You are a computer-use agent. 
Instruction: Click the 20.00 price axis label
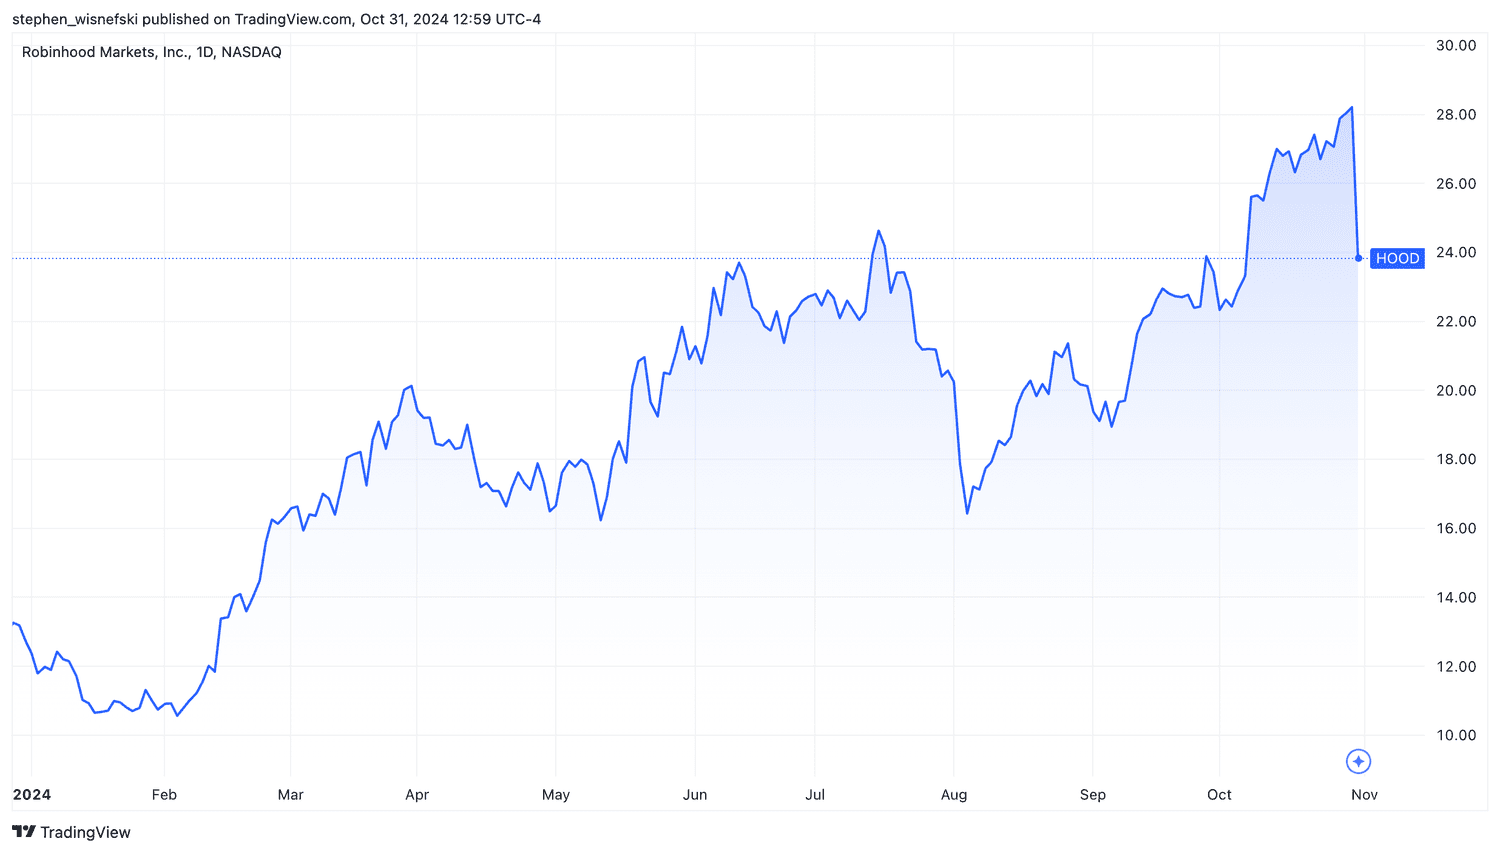[x=1456, y=390]
